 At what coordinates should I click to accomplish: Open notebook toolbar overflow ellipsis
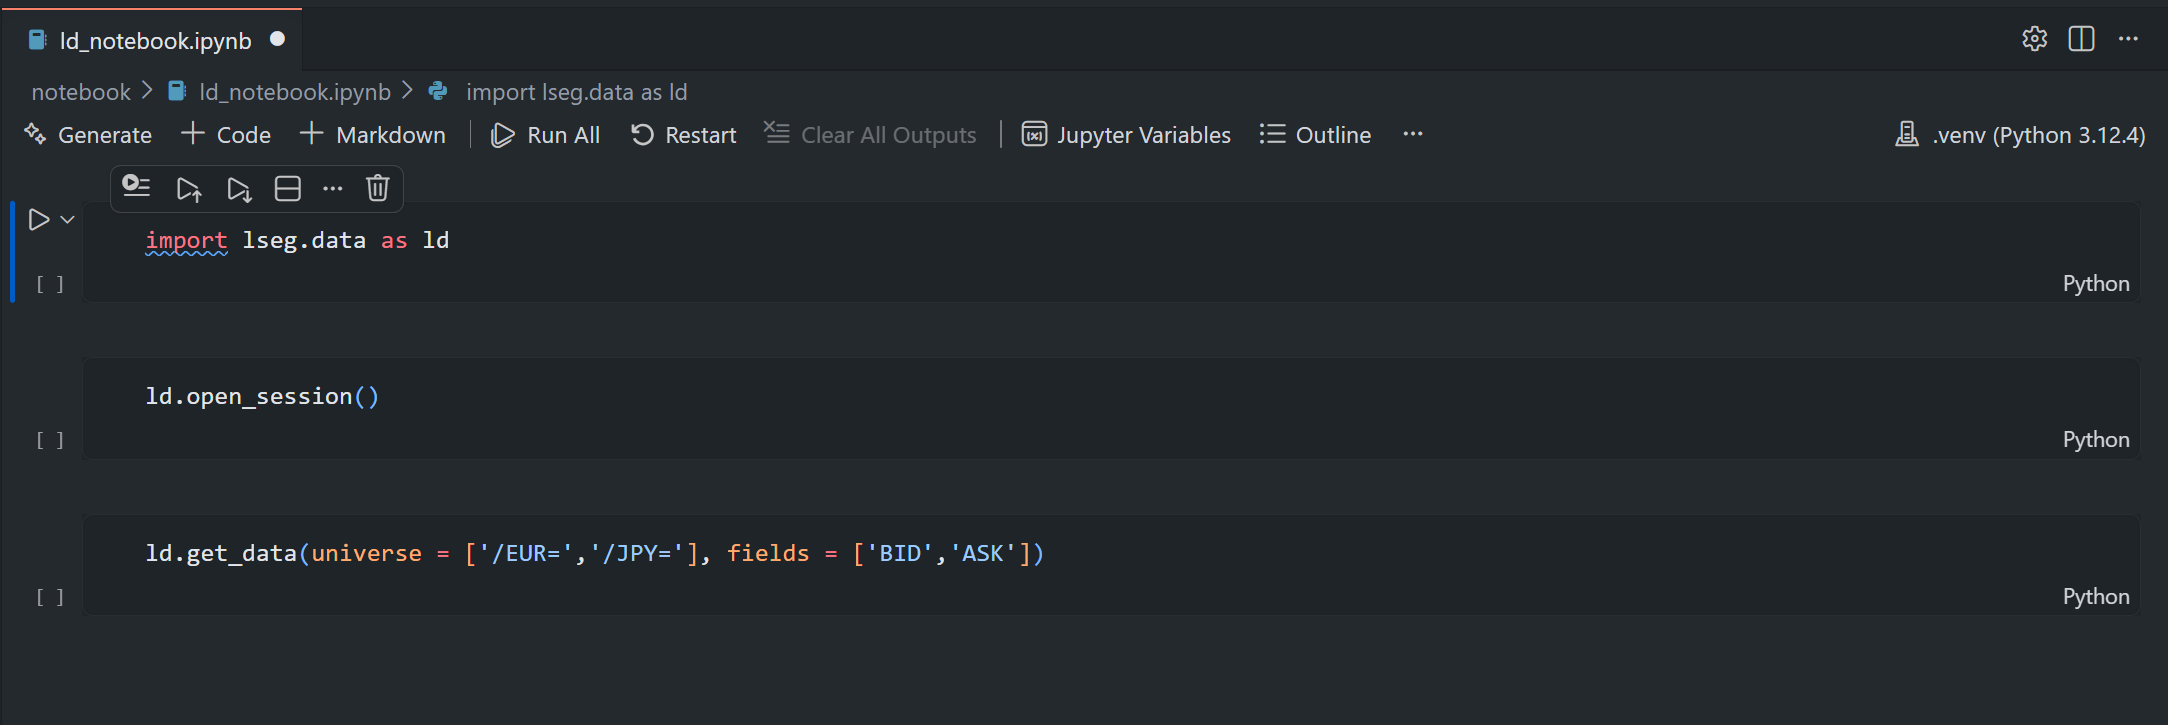1412,134
